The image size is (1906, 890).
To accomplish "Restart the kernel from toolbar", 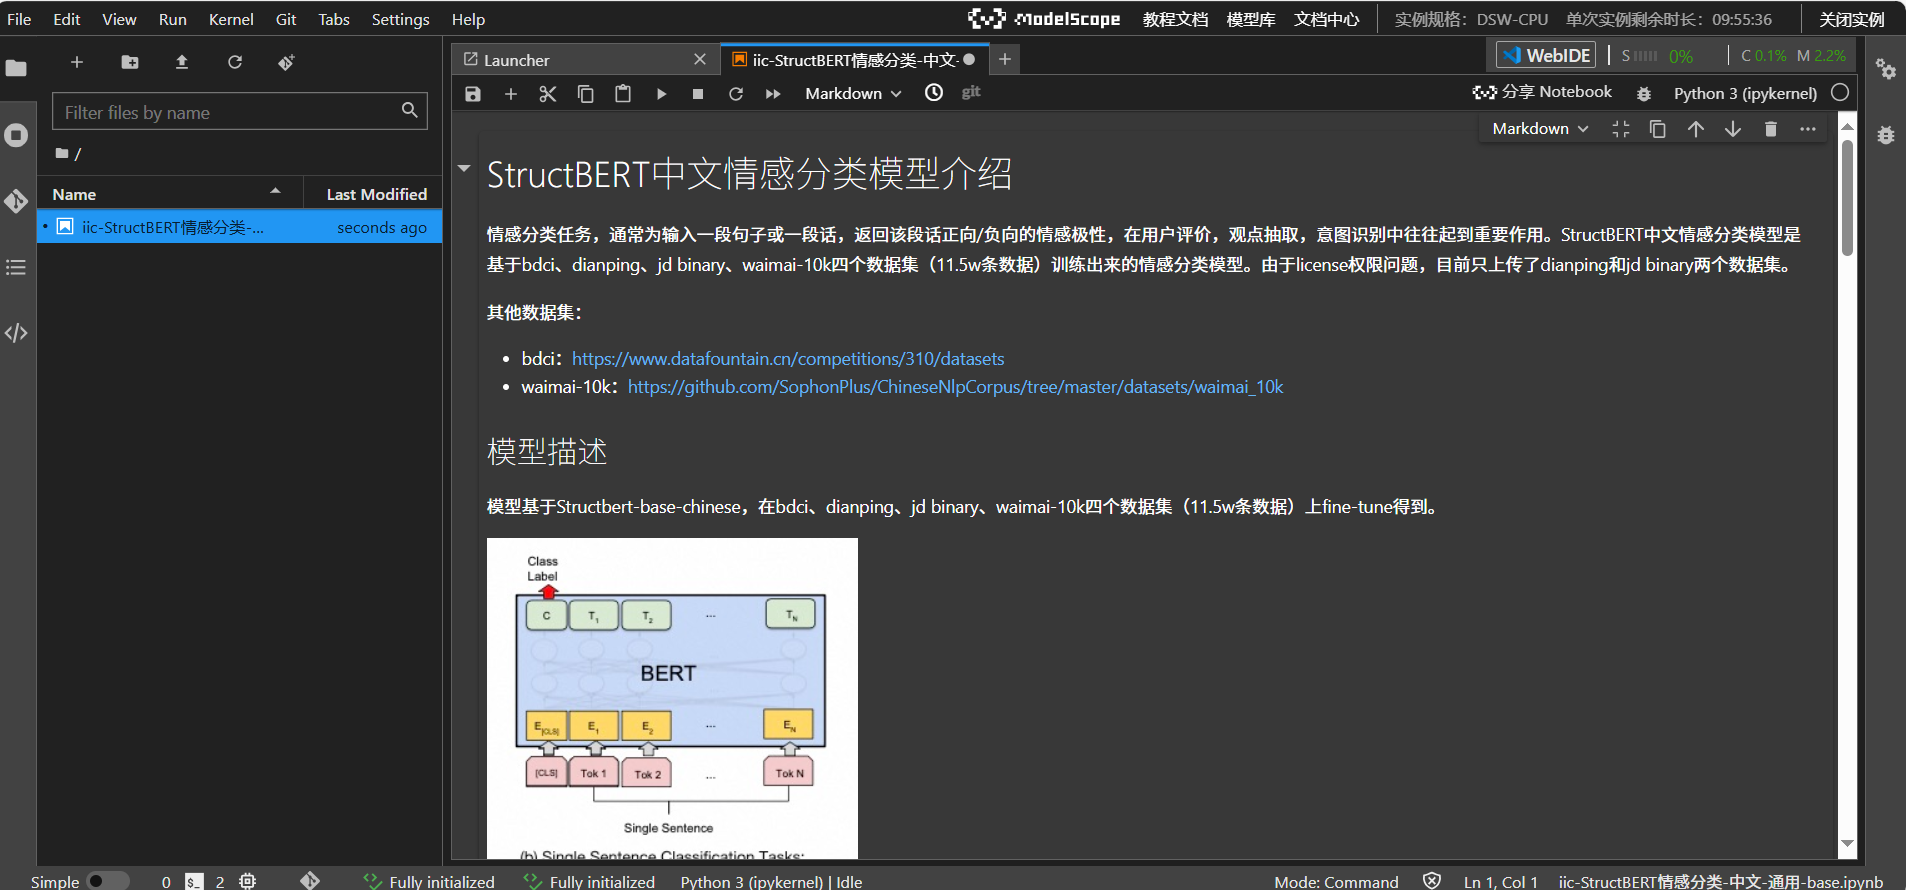I will pos(736,93).
